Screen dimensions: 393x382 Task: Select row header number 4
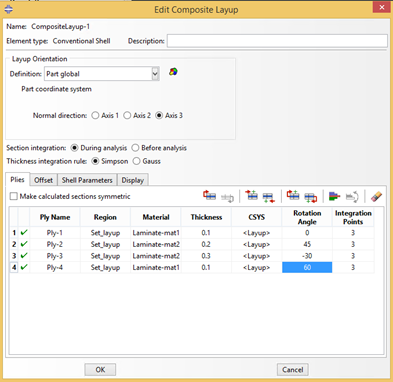tap(14, 267)
